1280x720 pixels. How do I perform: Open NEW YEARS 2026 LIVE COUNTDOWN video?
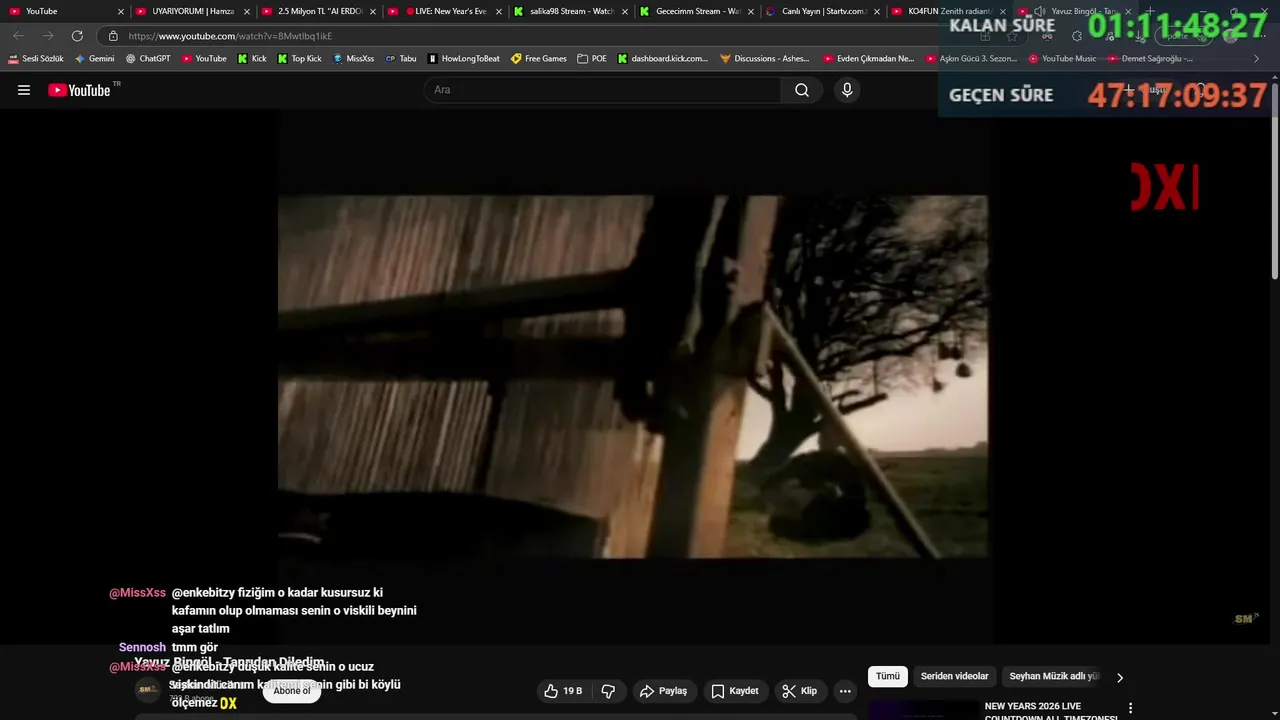click(1051, 711)
